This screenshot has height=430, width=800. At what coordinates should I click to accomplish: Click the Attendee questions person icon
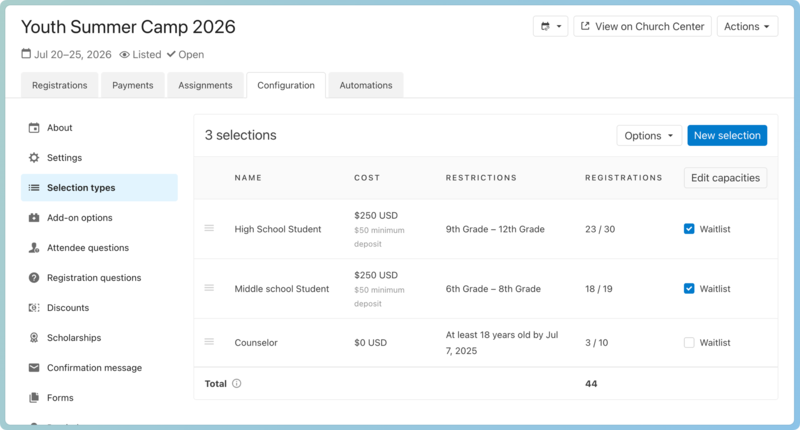(34, 248)
